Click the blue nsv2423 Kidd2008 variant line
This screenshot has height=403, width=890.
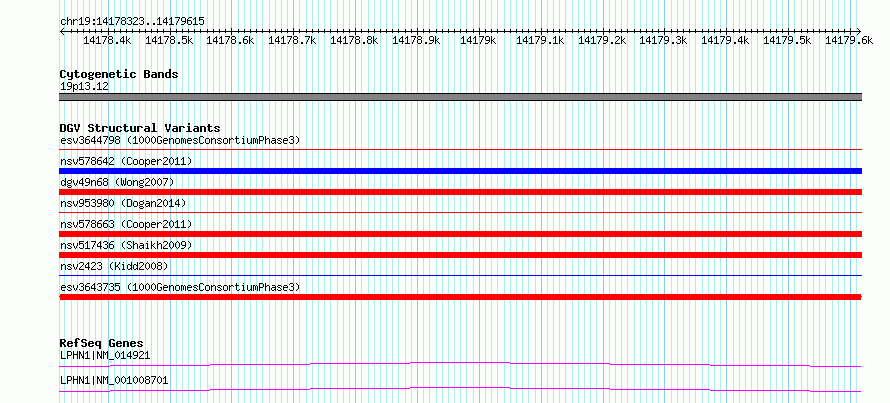click(x=460, y=276)
